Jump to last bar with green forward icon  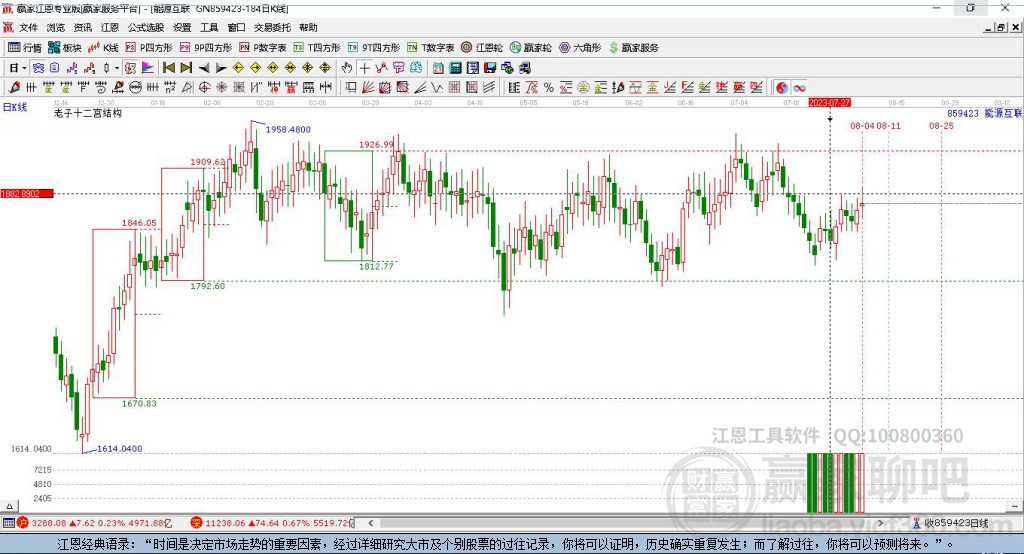pyautogui.click(x=186, y=68)
